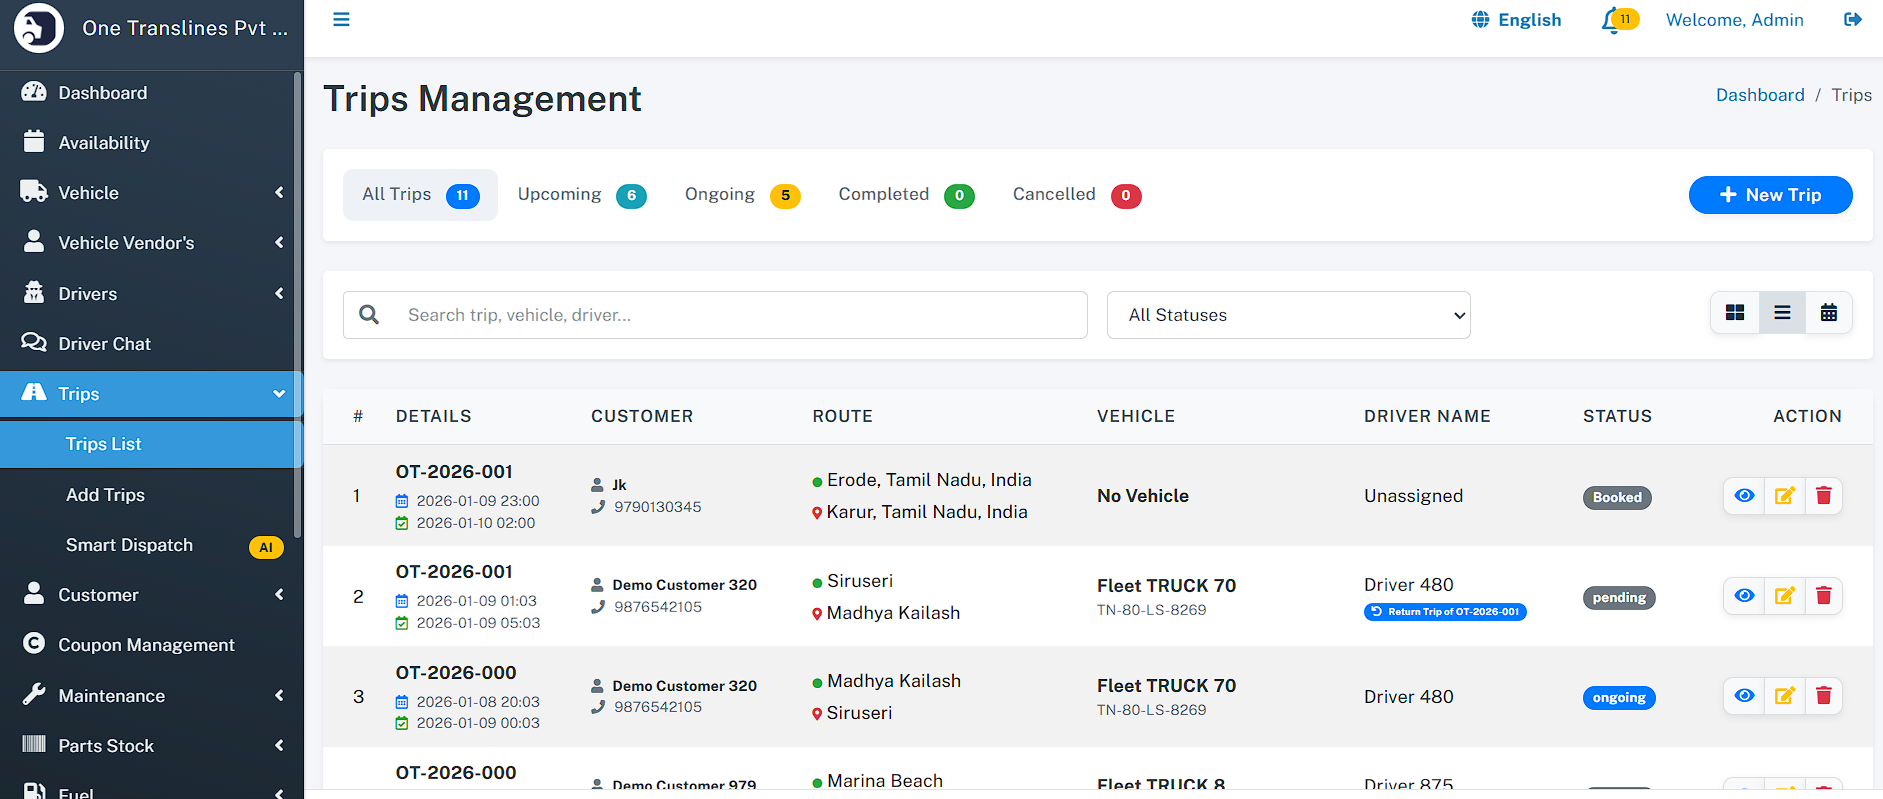Image resolution: width=1883 pixels, height=799 pixels.
Task: View details of row 1 trip via eye icon
Action: point(1744,496)
